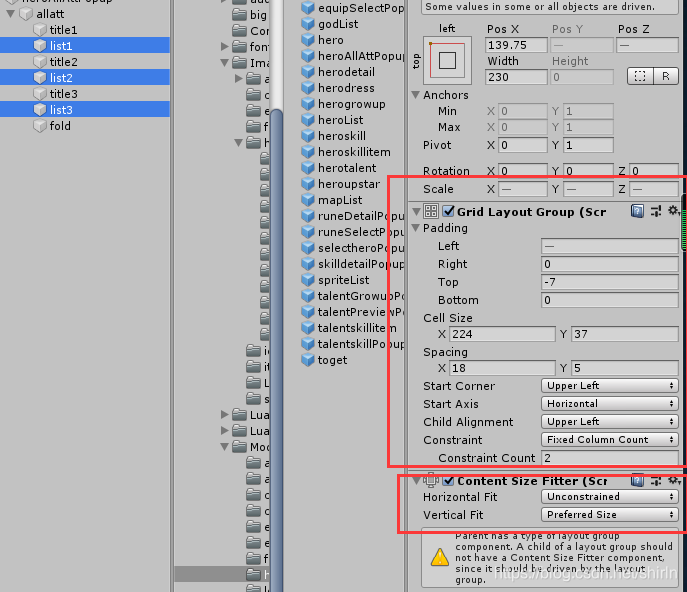Screen dimensions: 687x592
Task: Click the allatt object cube icon
Action: point(26,14)
